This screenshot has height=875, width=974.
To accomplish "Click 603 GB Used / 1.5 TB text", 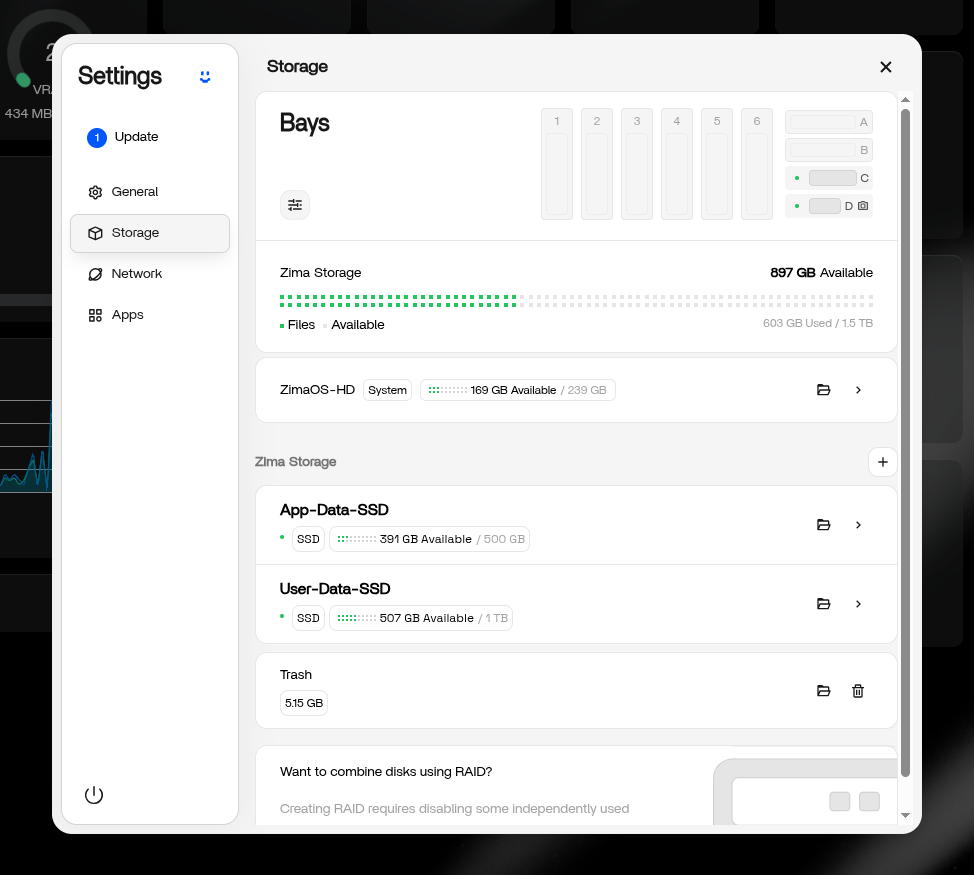I will coord(817,323).
